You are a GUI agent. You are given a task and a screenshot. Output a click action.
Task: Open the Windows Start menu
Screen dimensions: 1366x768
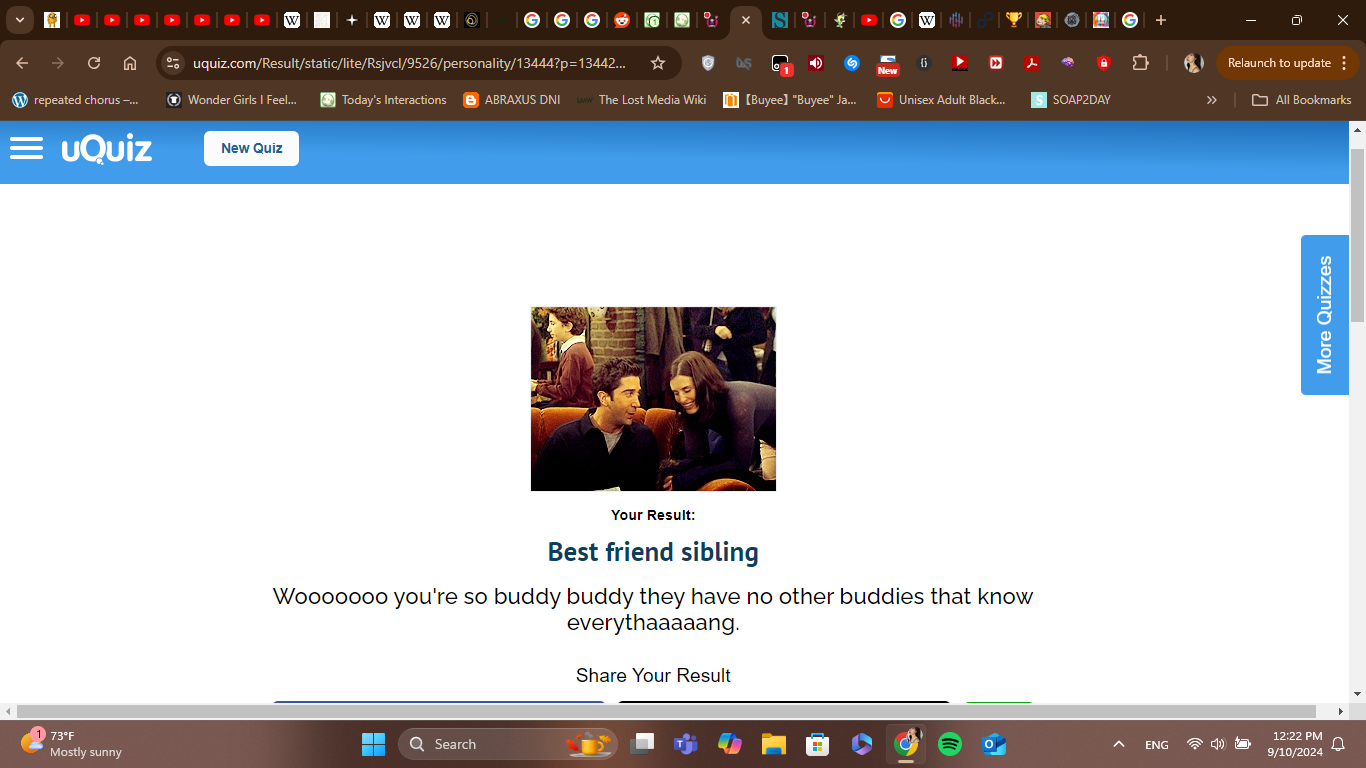(373, 744)
